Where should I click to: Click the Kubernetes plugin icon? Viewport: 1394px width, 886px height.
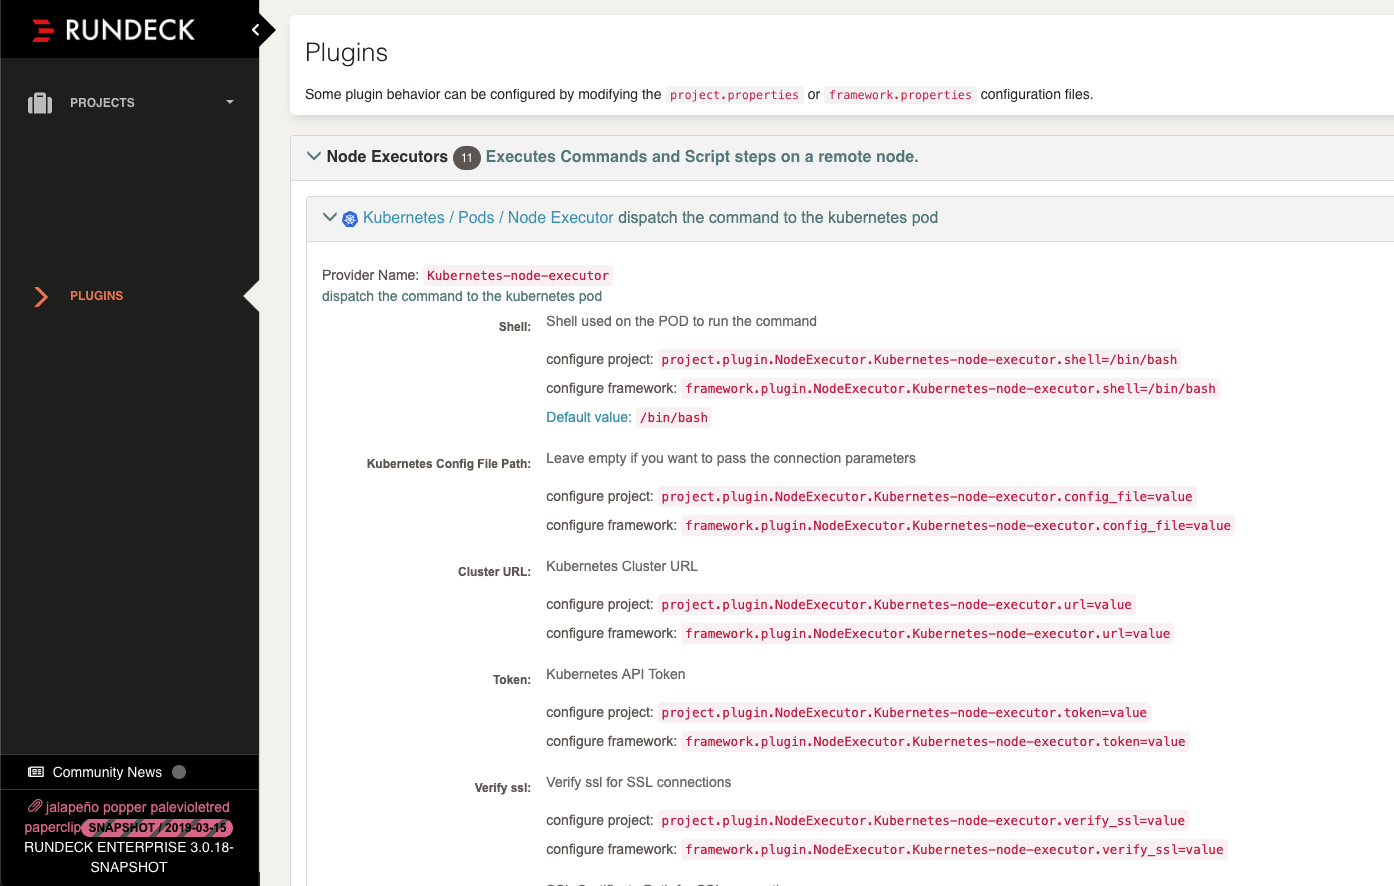(349, 218)
